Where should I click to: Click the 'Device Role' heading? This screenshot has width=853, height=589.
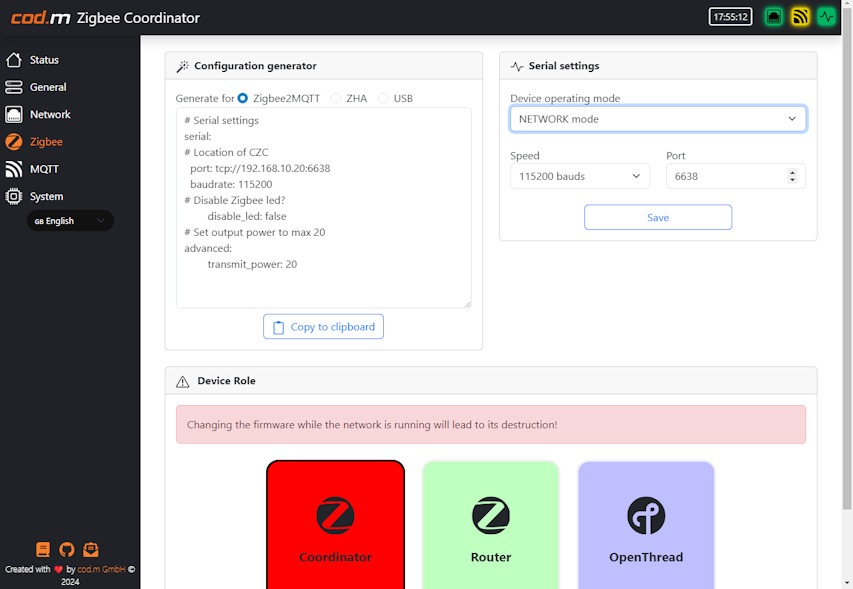(x=226, y=381)
